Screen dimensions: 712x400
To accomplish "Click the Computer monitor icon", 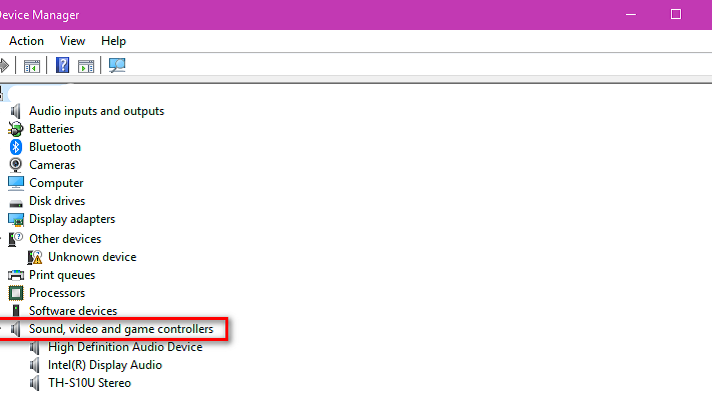I will point(16,183).
